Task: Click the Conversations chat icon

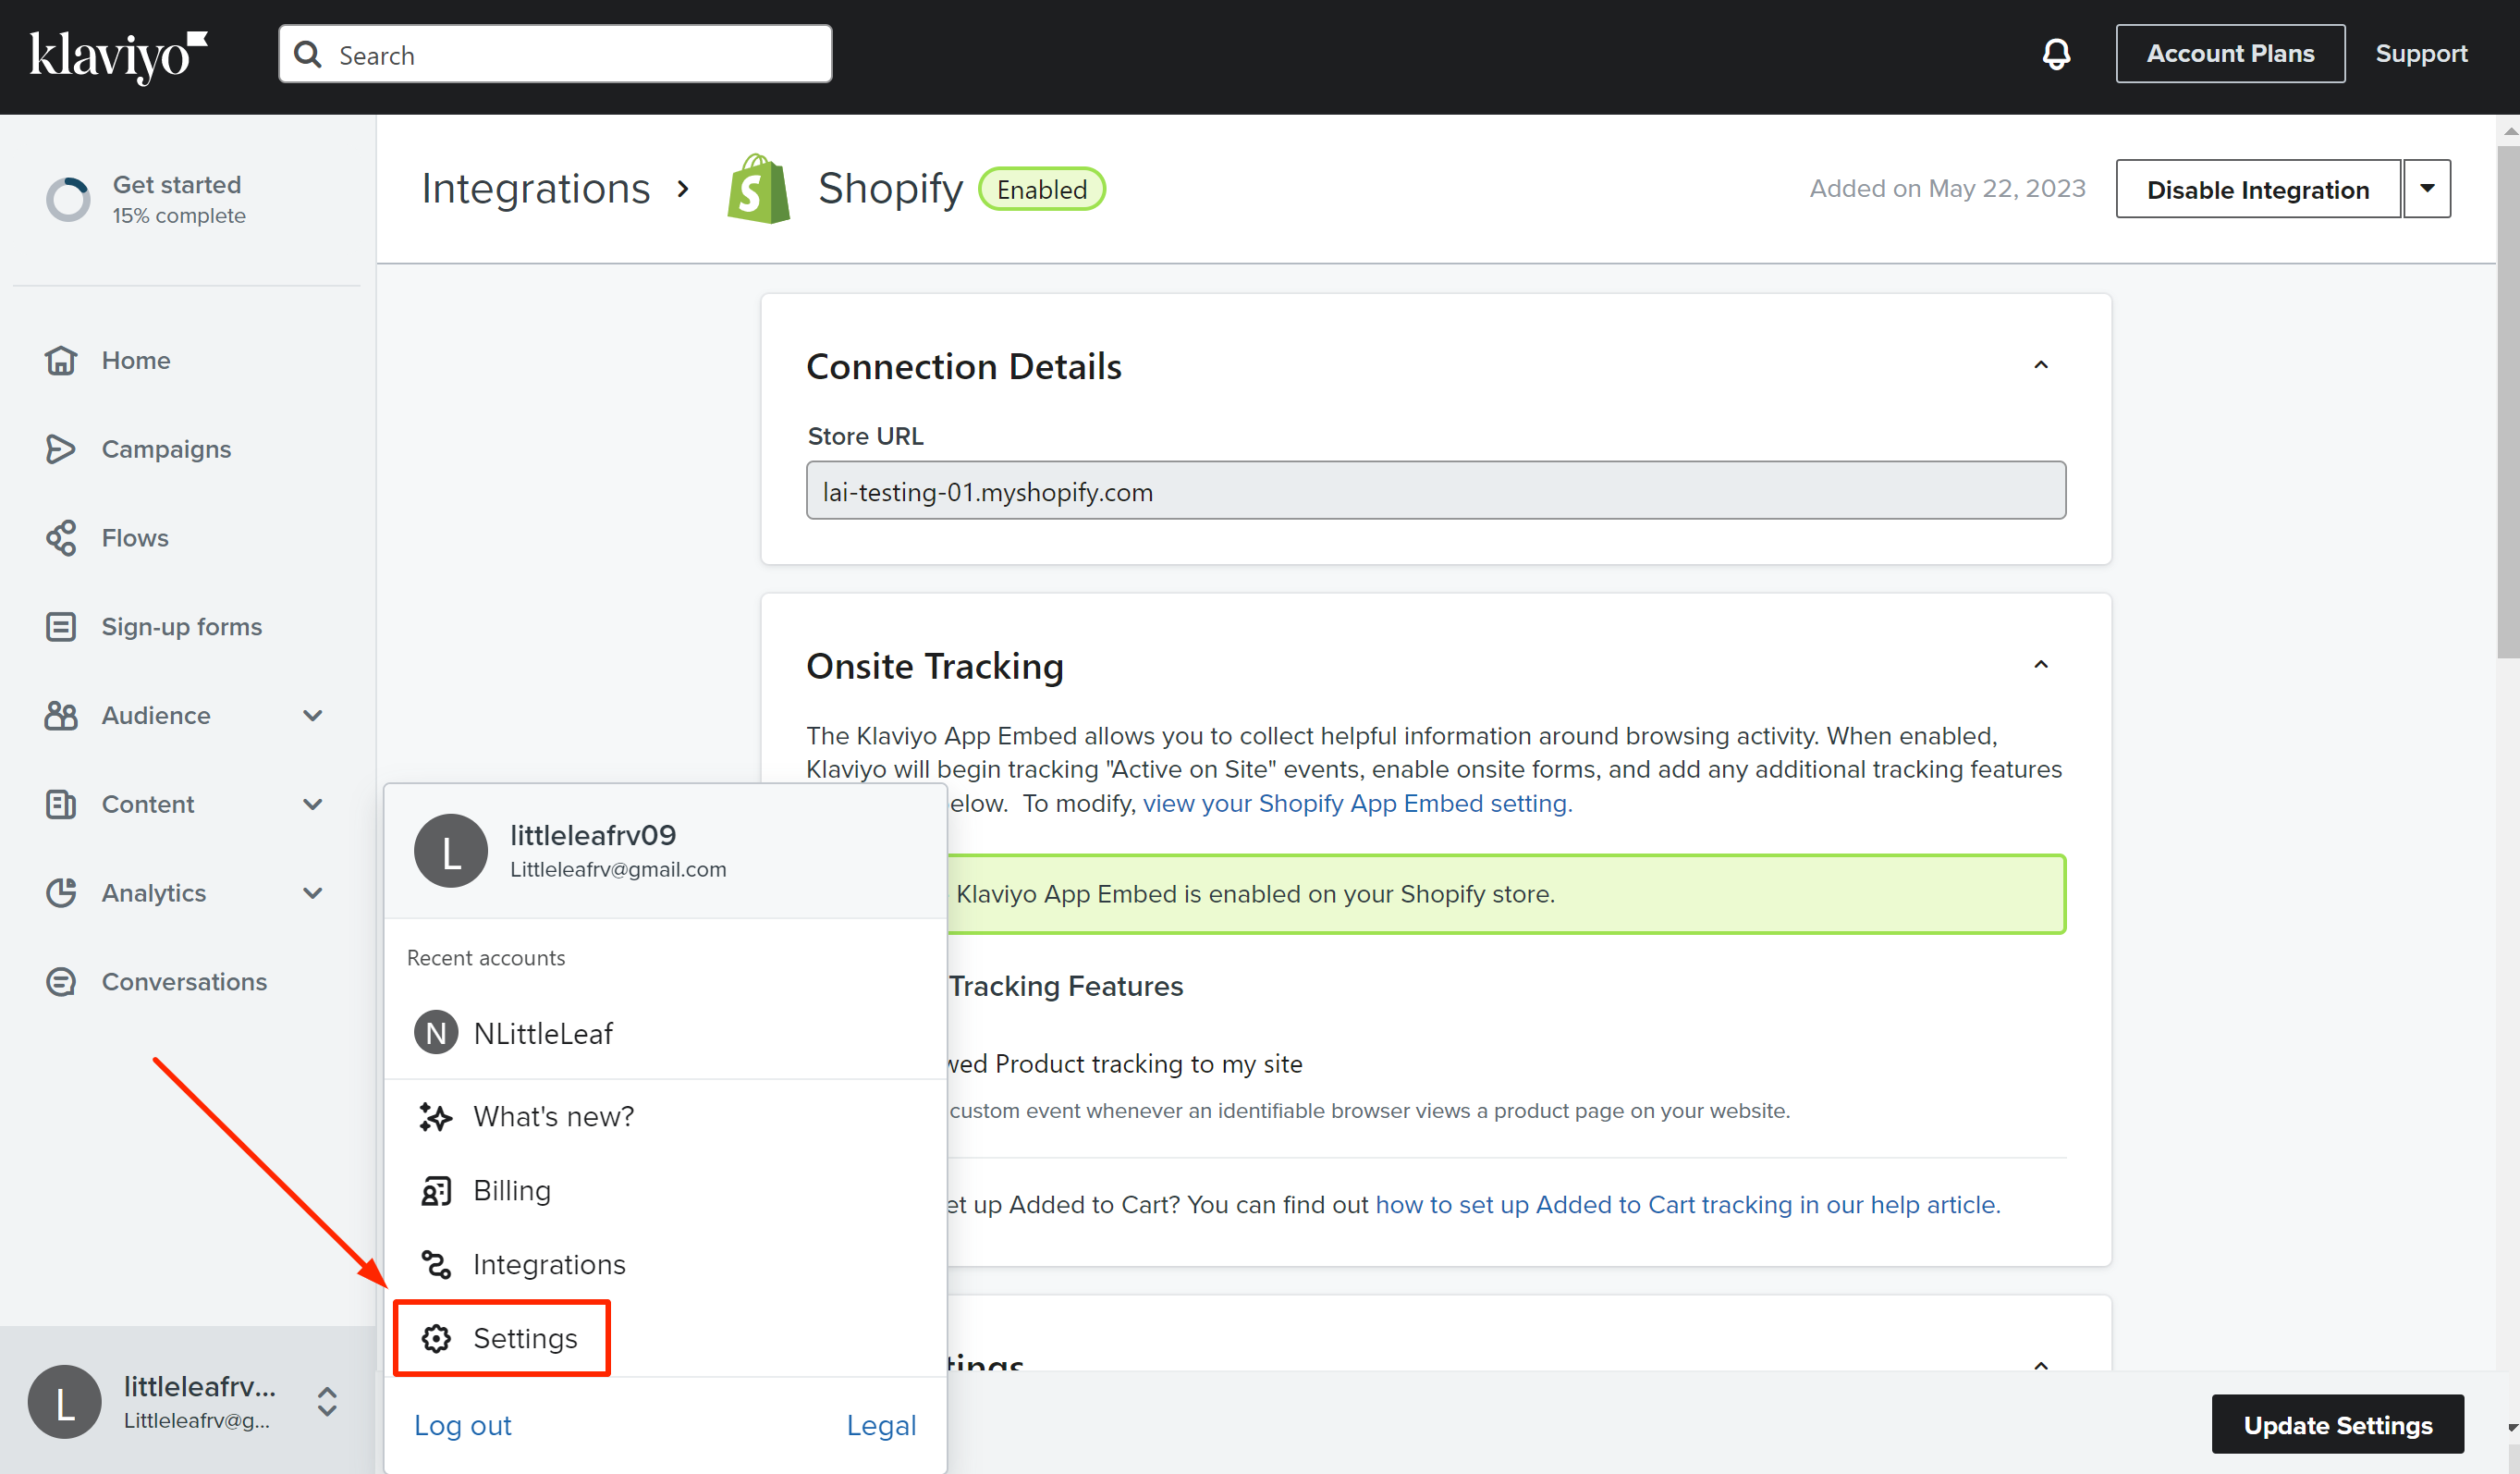Action: (61, 982)
